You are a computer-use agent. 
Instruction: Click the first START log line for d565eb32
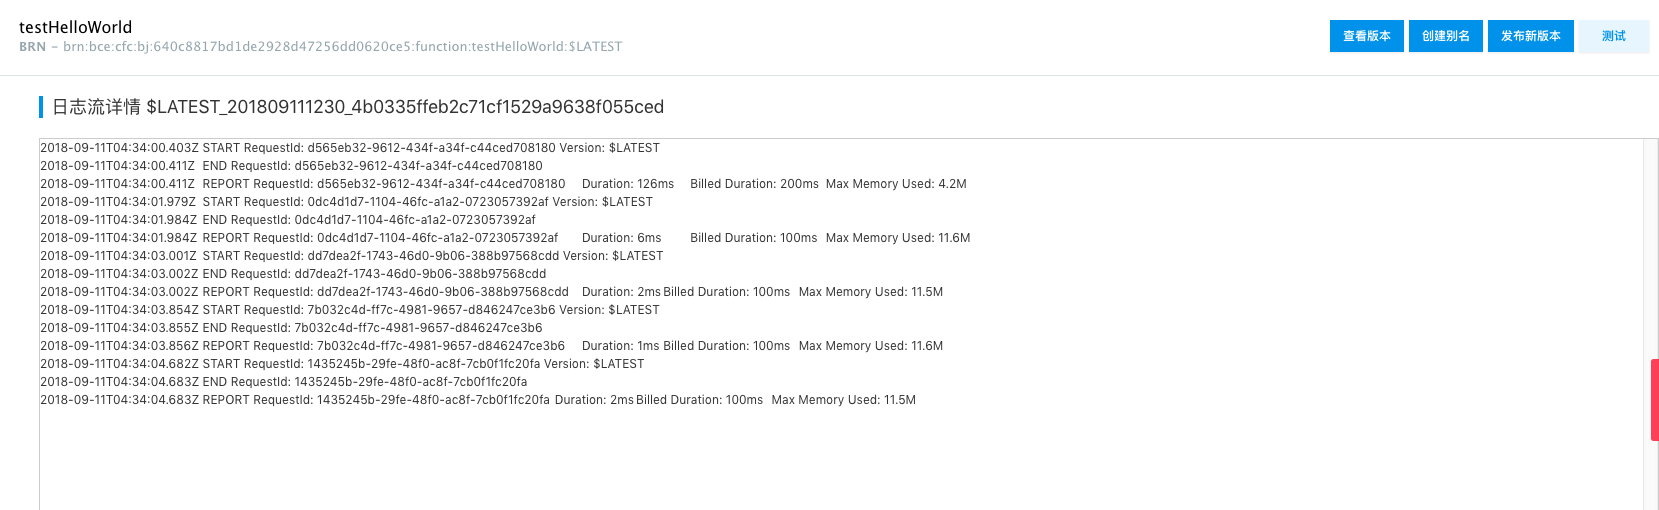click(x=350, y=148)
